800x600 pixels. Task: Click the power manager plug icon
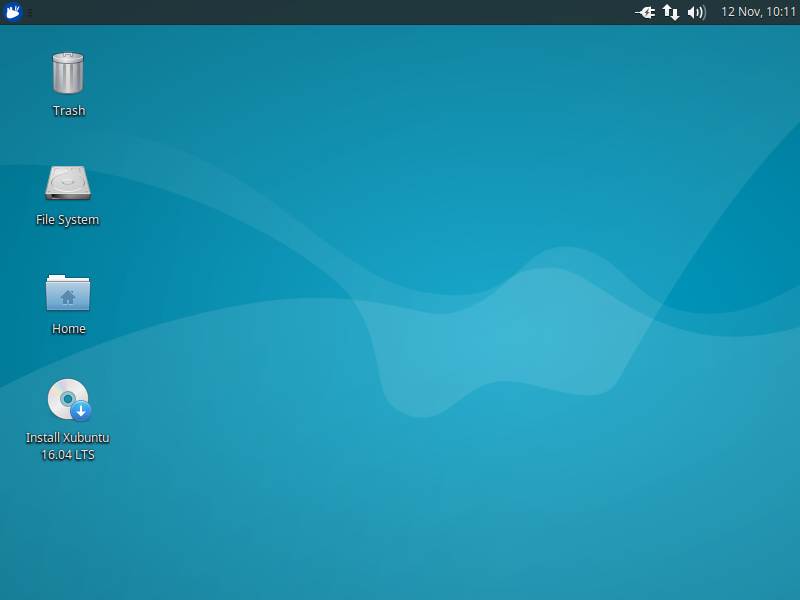click(645, 12)
